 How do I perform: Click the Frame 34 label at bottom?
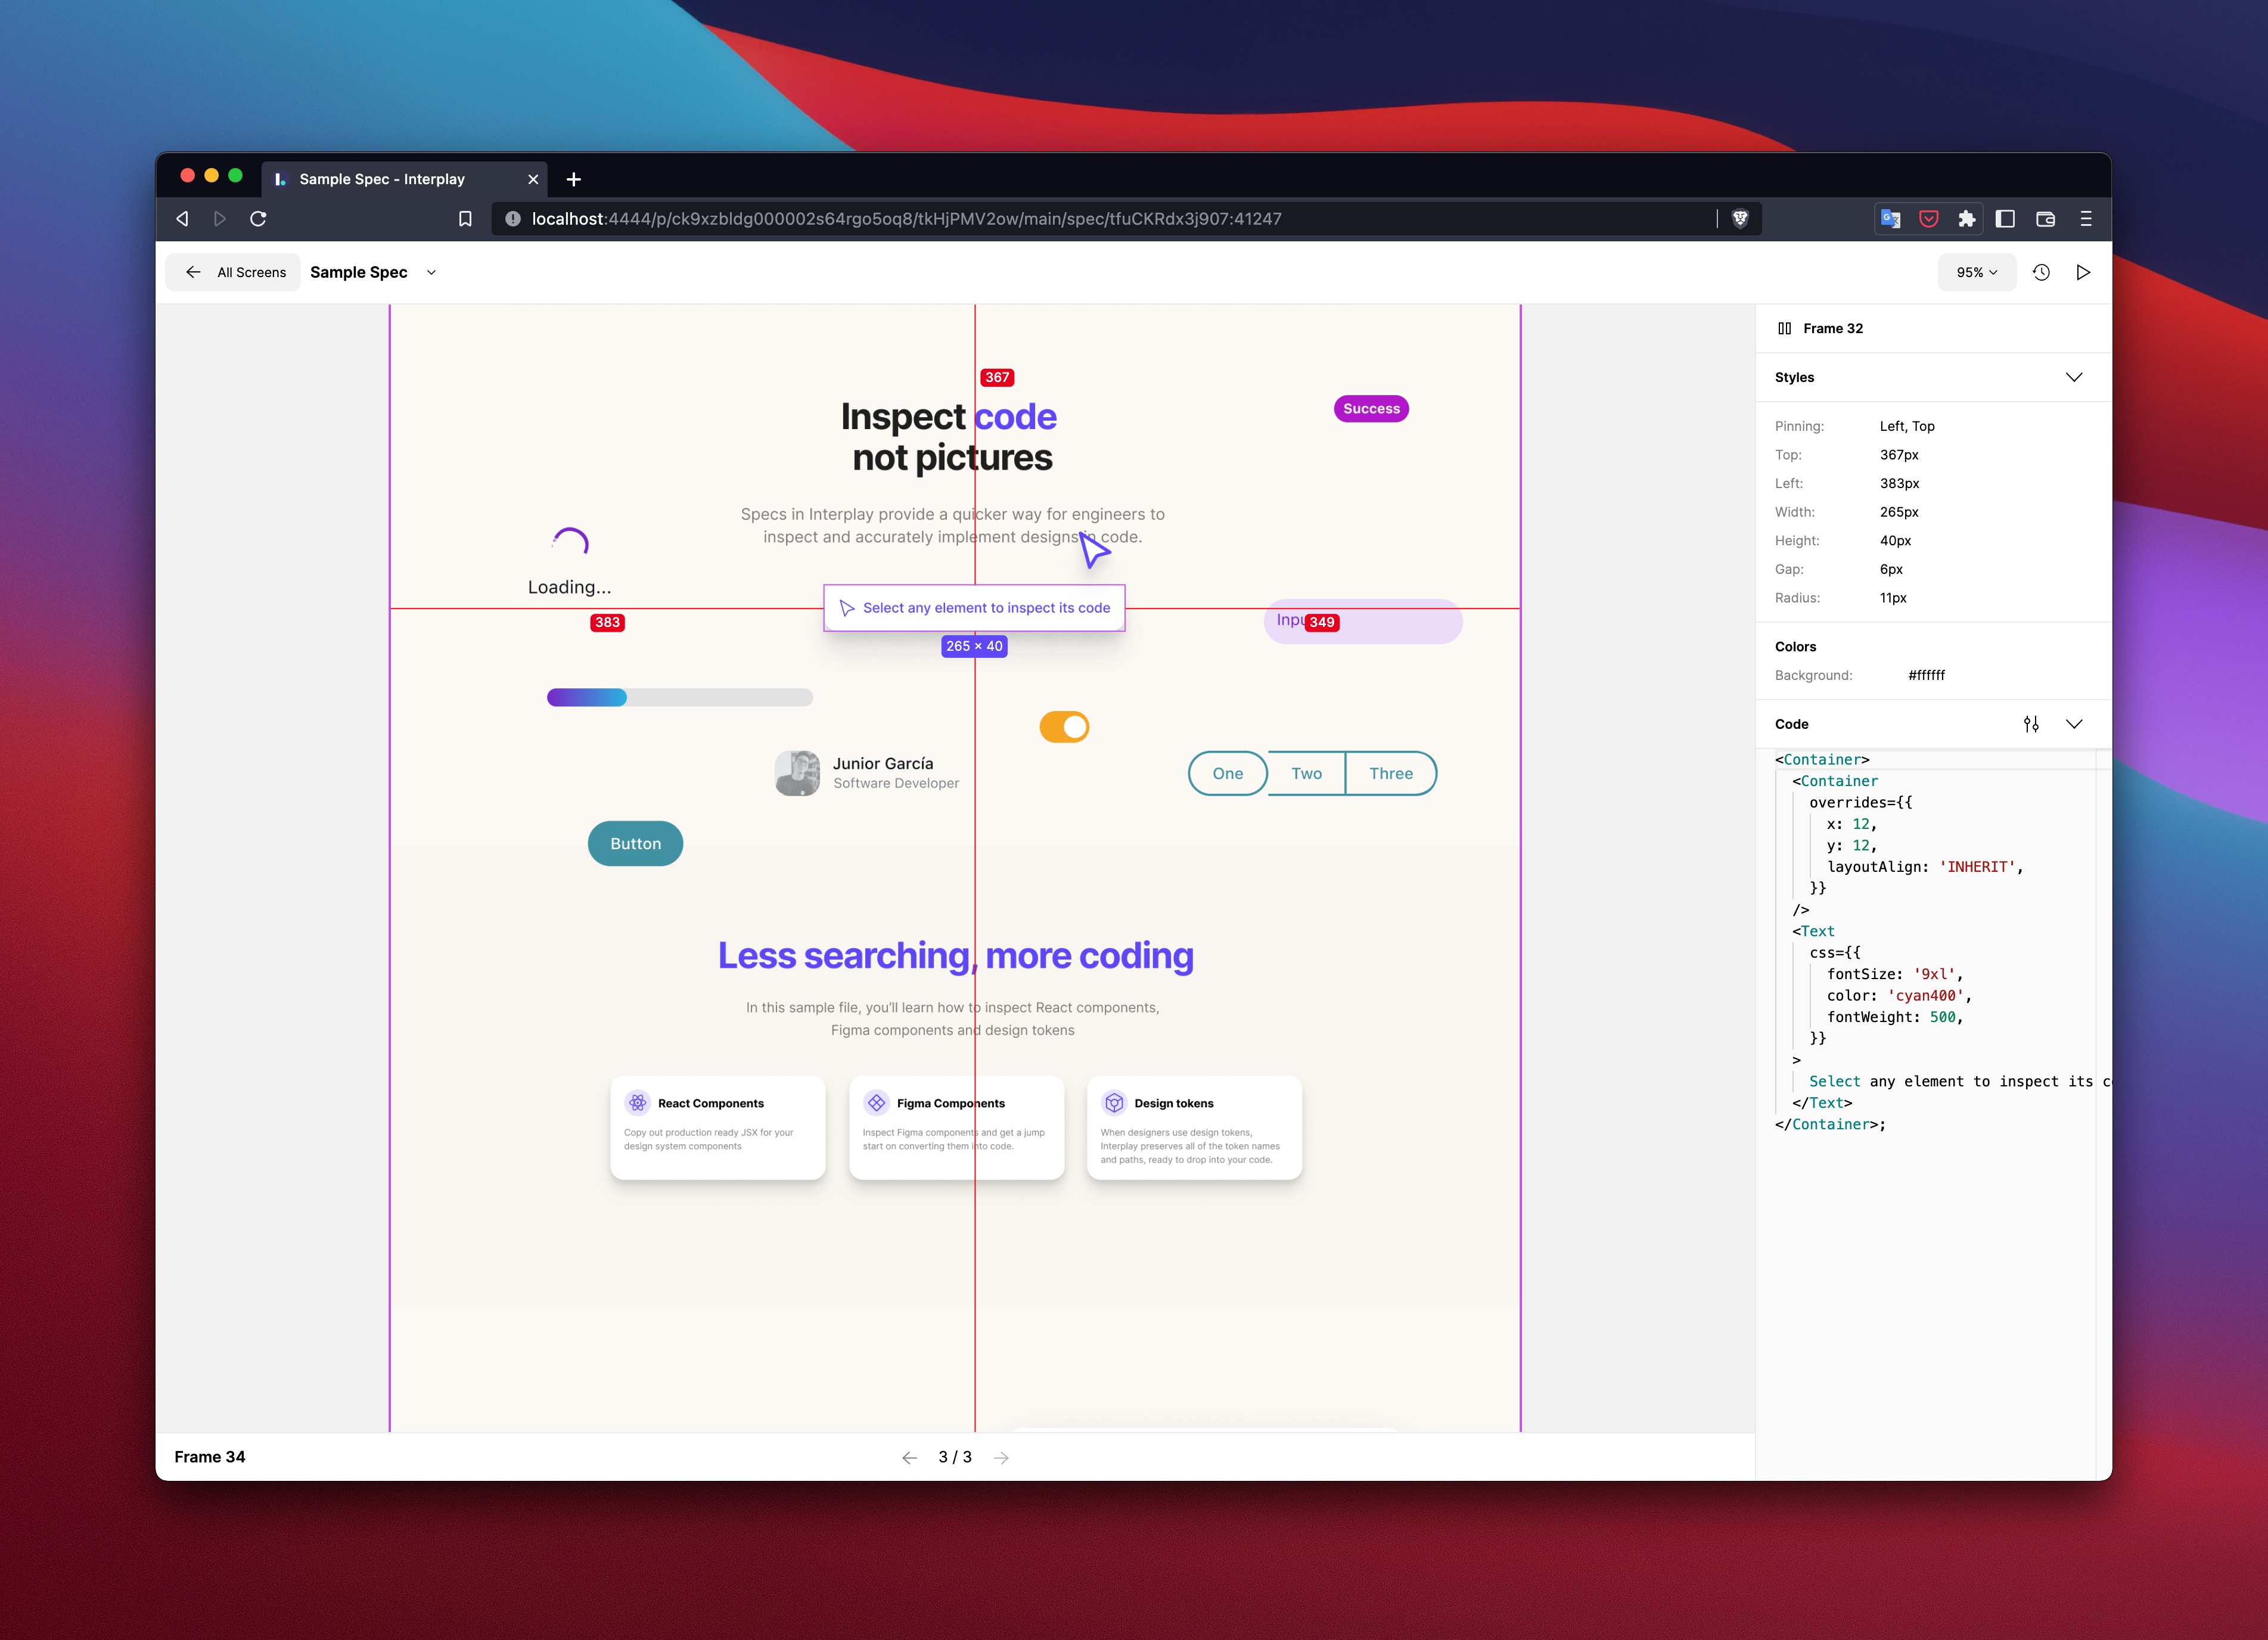point(209,1457)
